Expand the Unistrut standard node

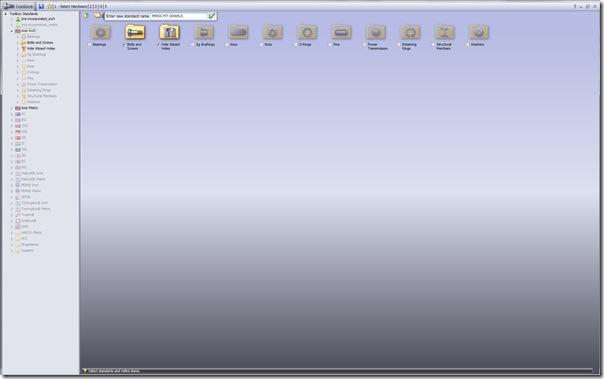coord(12,221)
